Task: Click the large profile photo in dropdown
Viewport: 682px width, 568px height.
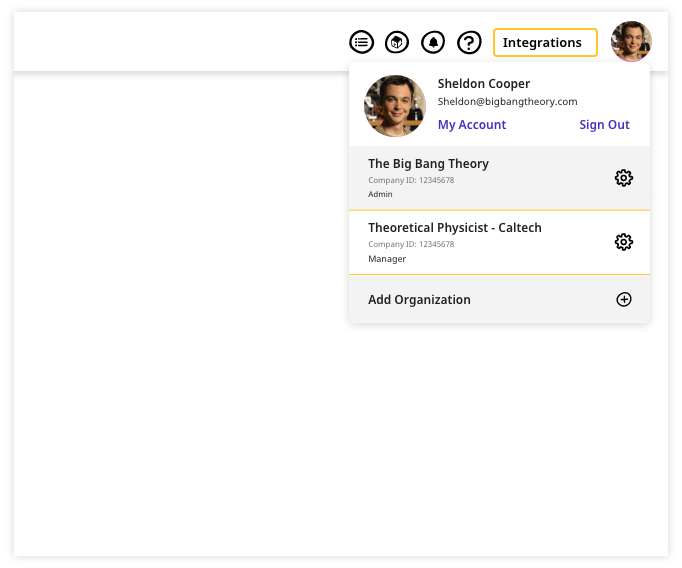Action: point(395,106)
